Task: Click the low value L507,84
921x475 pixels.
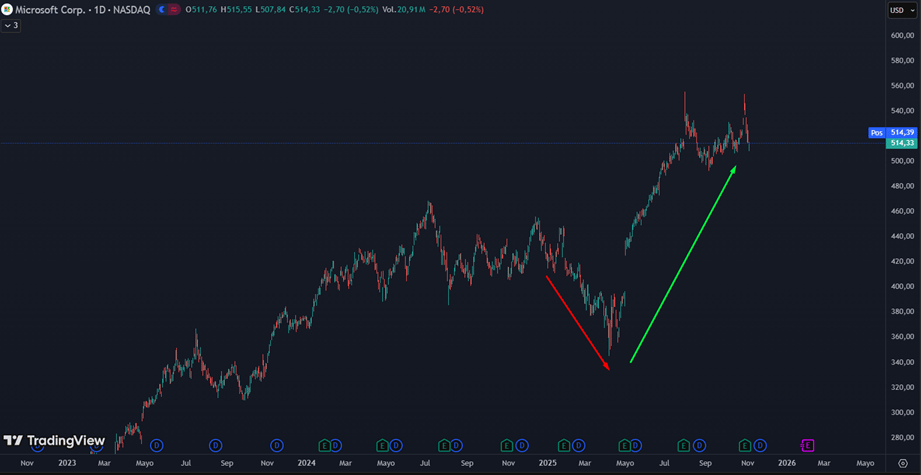Action: click(x=270, y=10)
